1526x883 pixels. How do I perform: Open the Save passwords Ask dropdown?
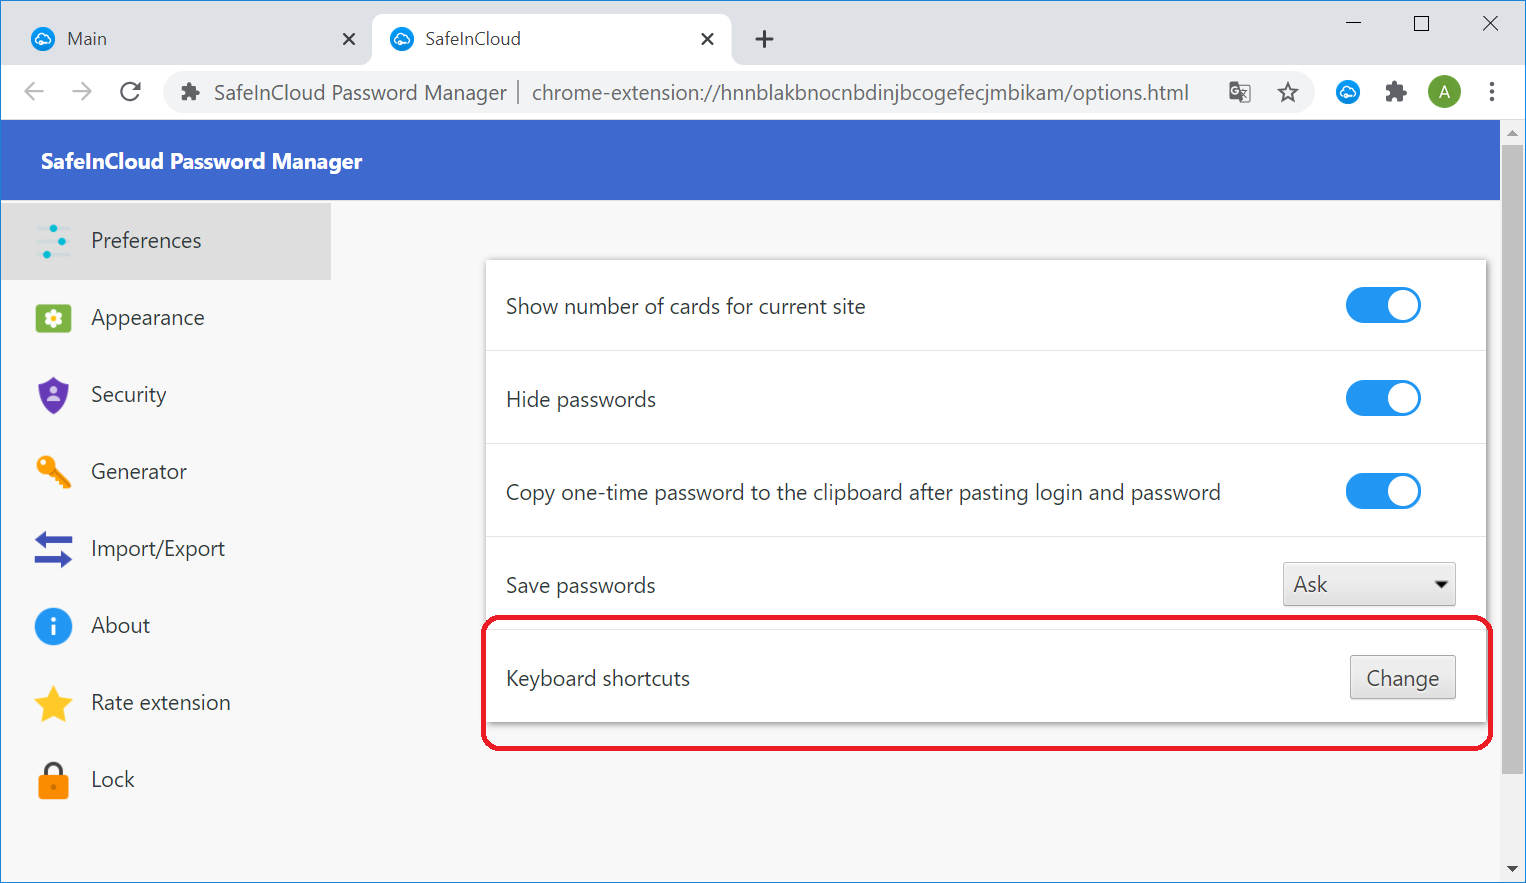[x=1369, y=584]
